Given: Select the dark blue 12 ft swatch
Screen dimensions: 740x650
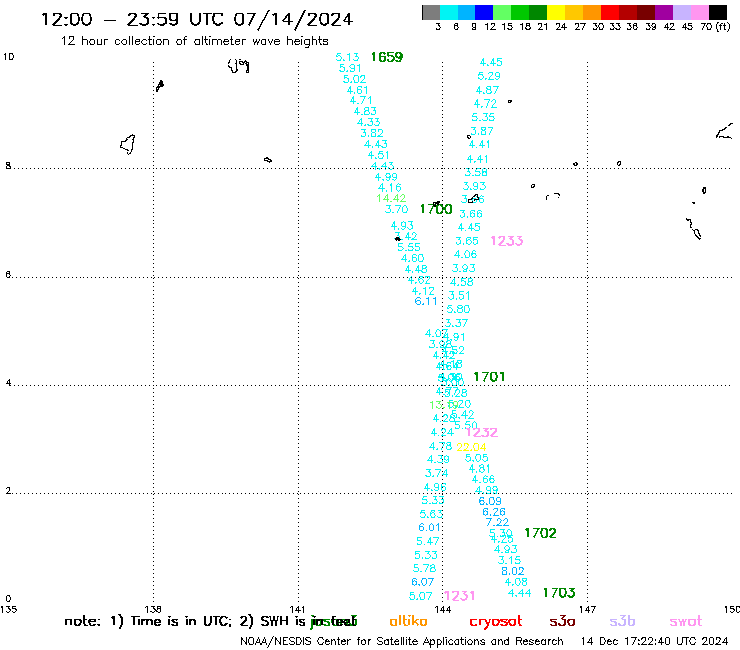Looking at the screenshot, I should coord(484,12).
